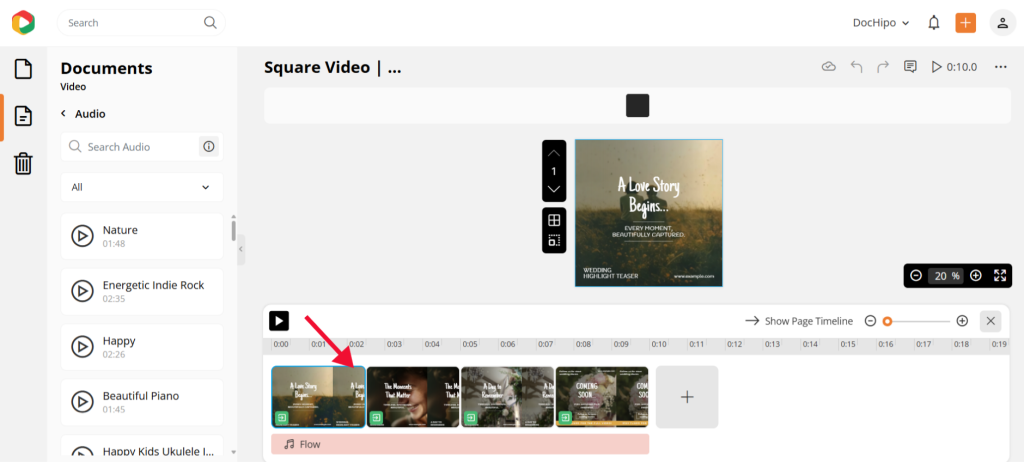This screenshot has width=1024, height=463.
Task: Click the cloud save status icon
Action: 829,67
